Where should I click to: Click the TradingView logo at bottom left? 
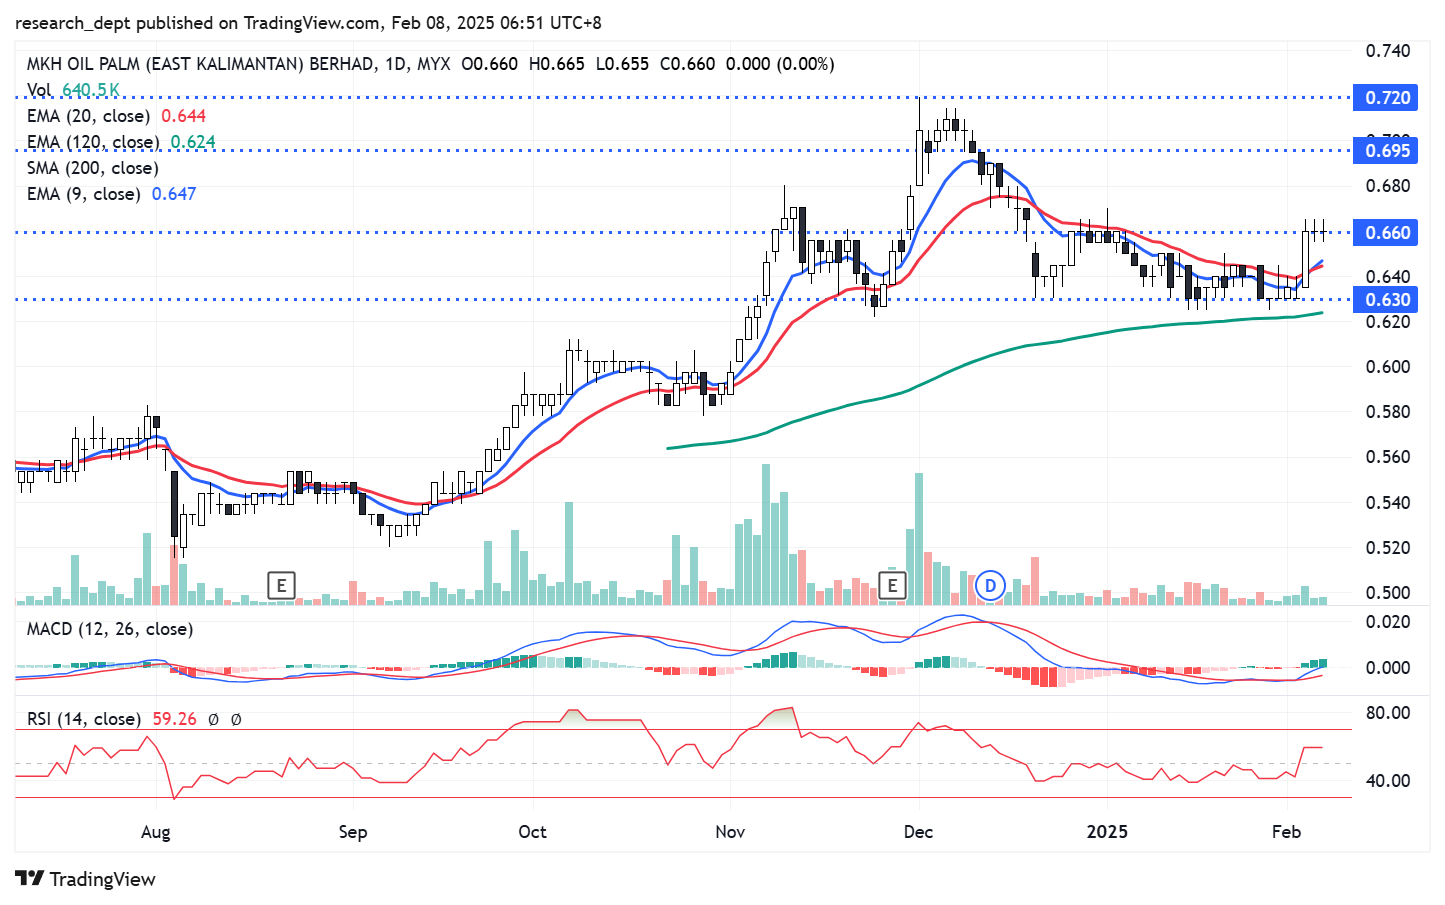click(x=86, y=879)
